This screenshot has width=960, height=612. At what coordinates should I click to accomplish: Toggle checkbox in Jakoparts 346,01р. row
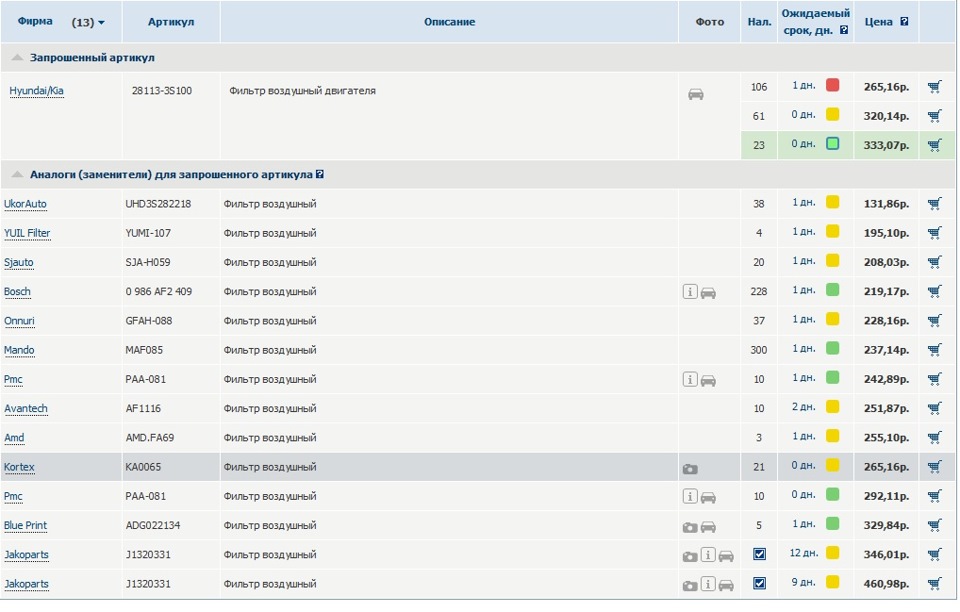pyautogui.click(x=759, y=554)
